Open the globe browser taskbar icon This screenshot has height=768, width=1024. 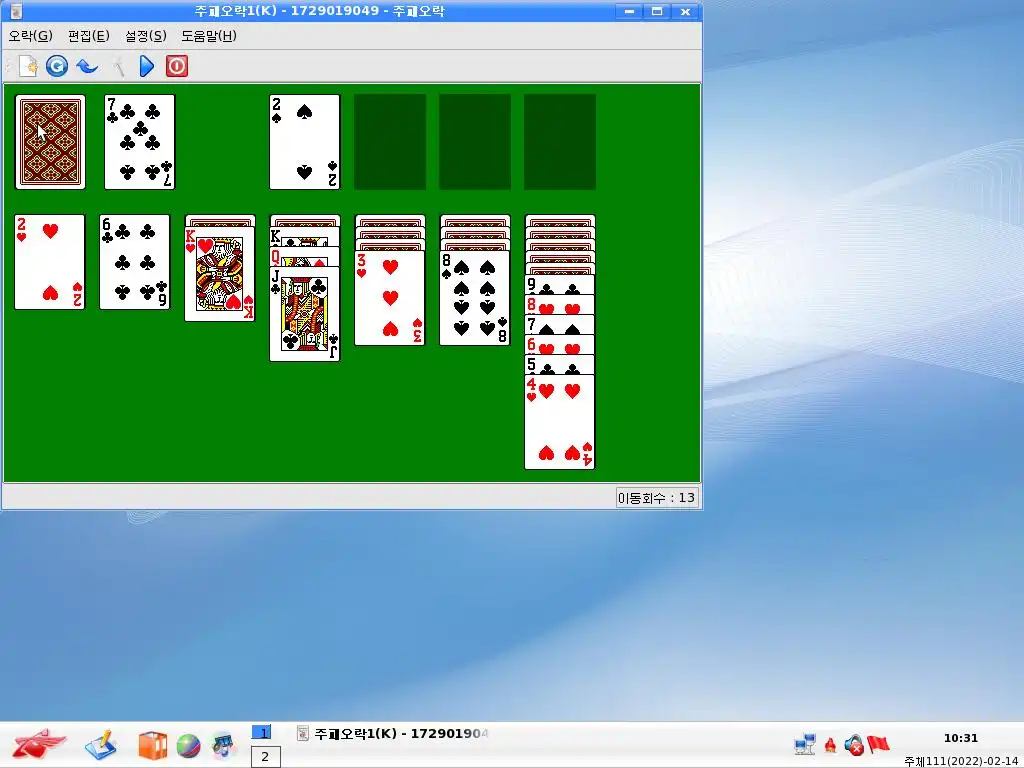tap(188, 746)
